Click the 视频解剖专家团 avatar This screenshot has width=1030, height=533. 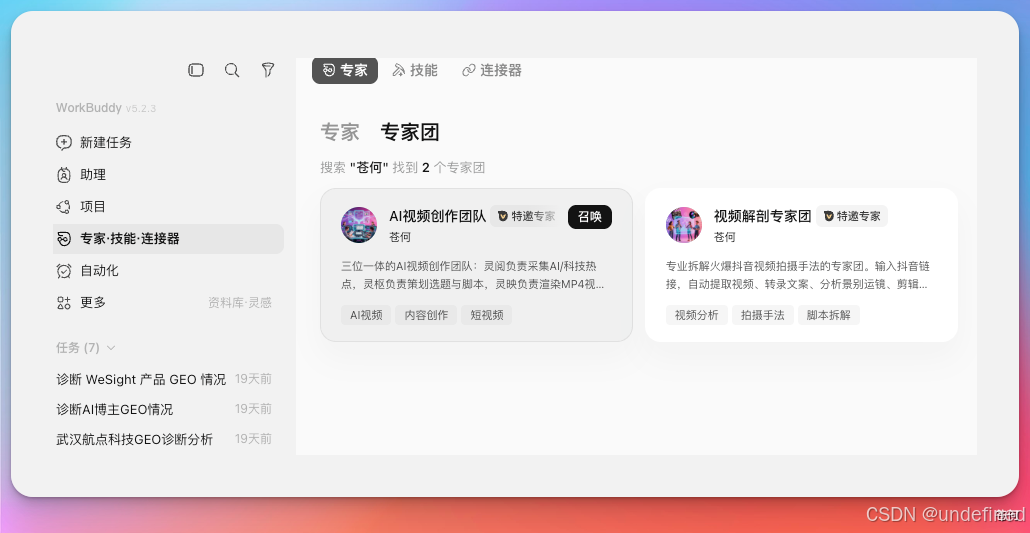click(x=684, y=225)
